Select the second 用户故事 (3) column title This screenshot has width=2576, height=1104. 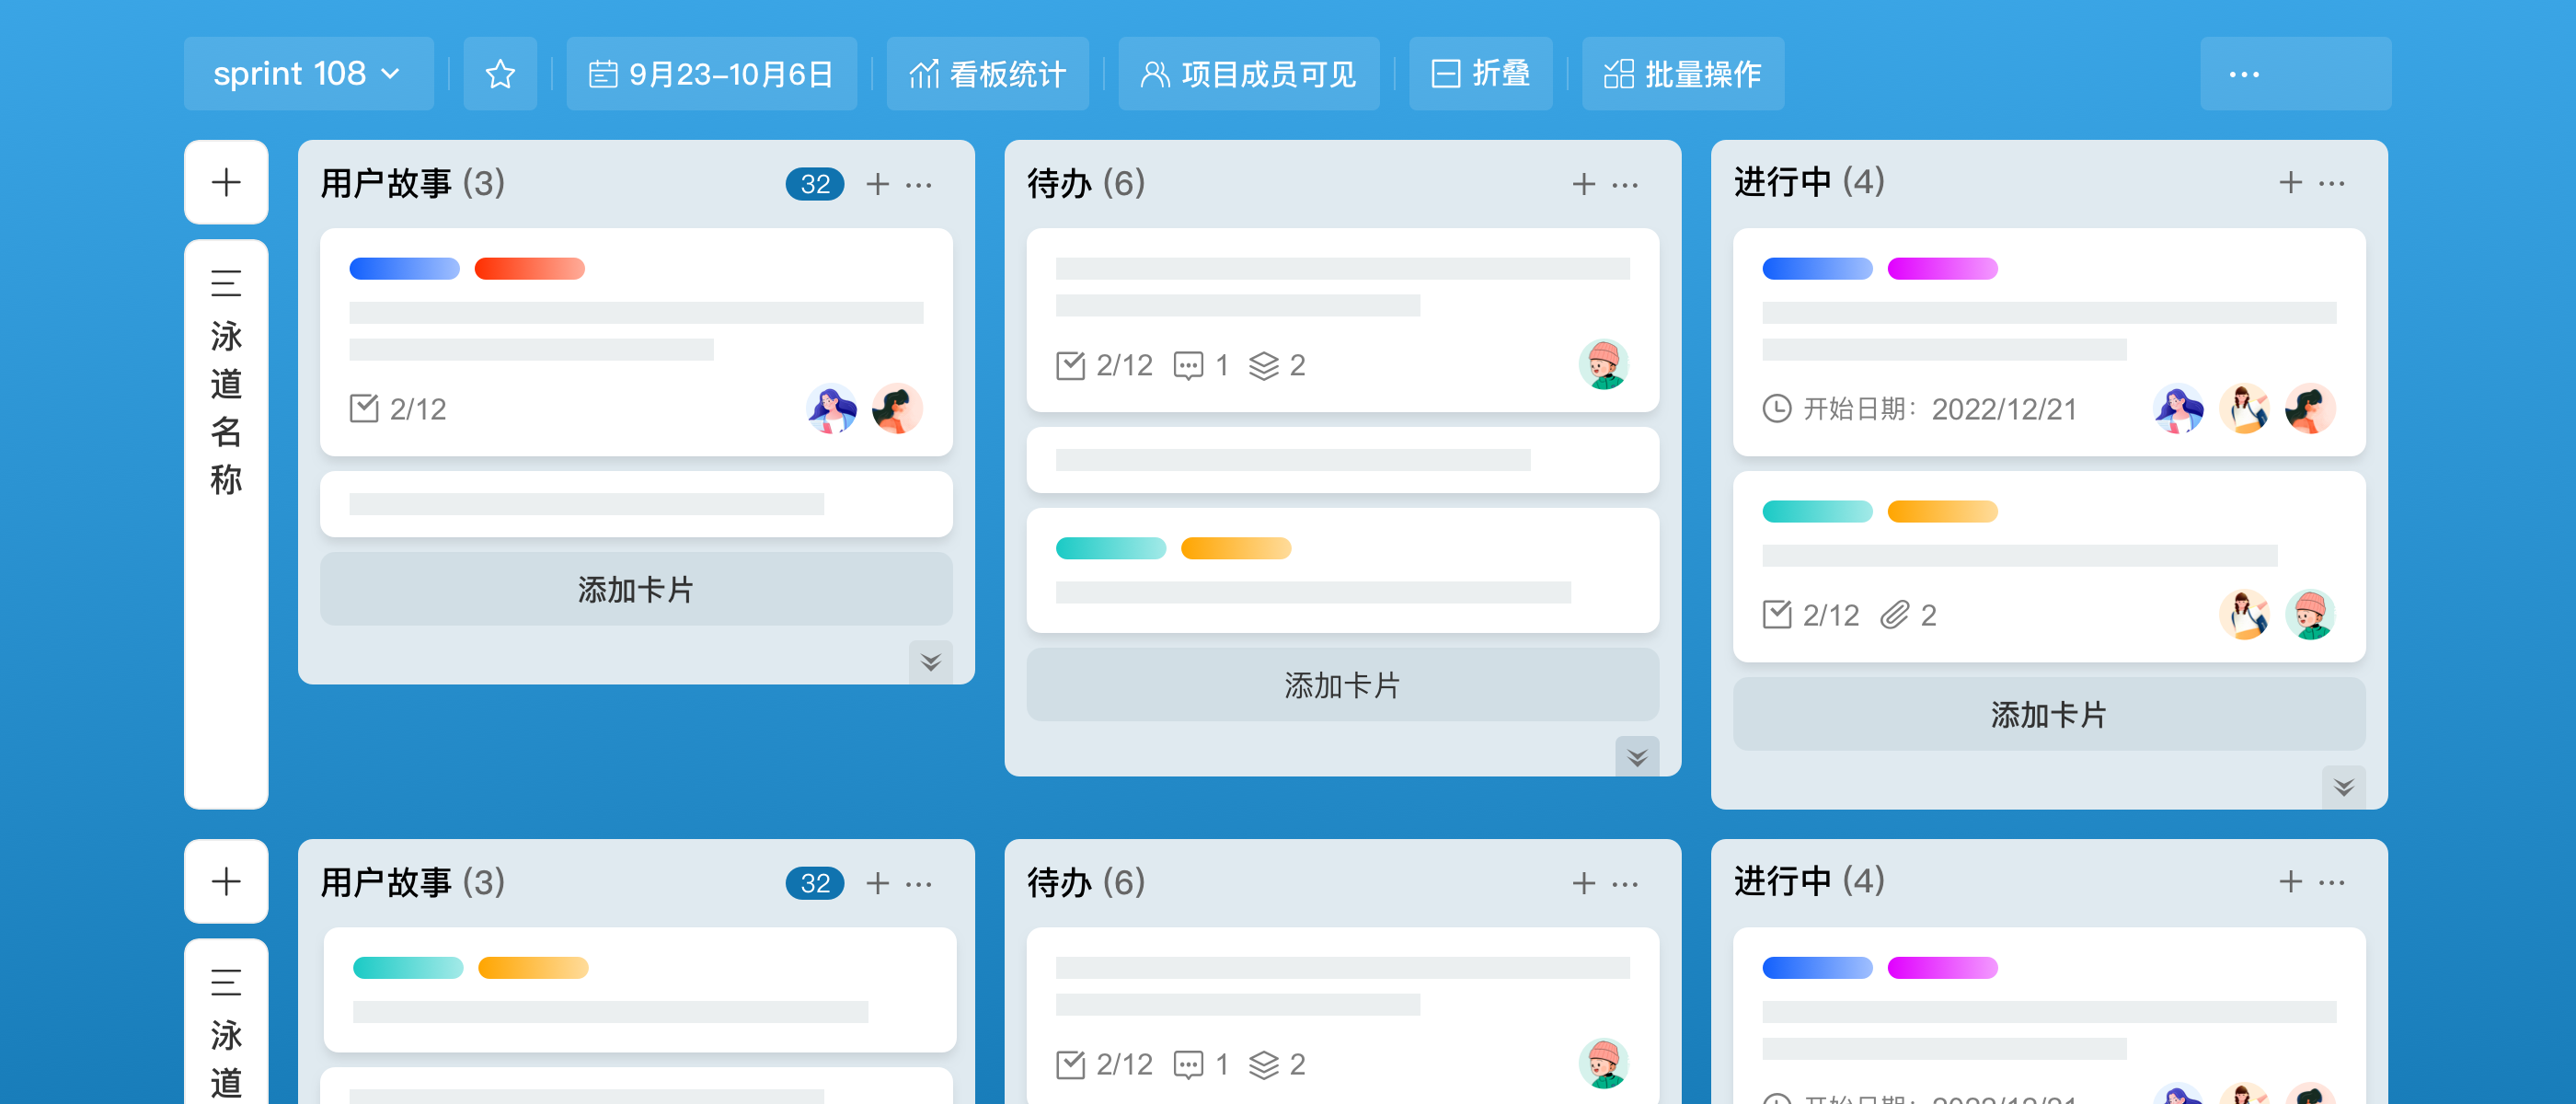pos(412,883)
